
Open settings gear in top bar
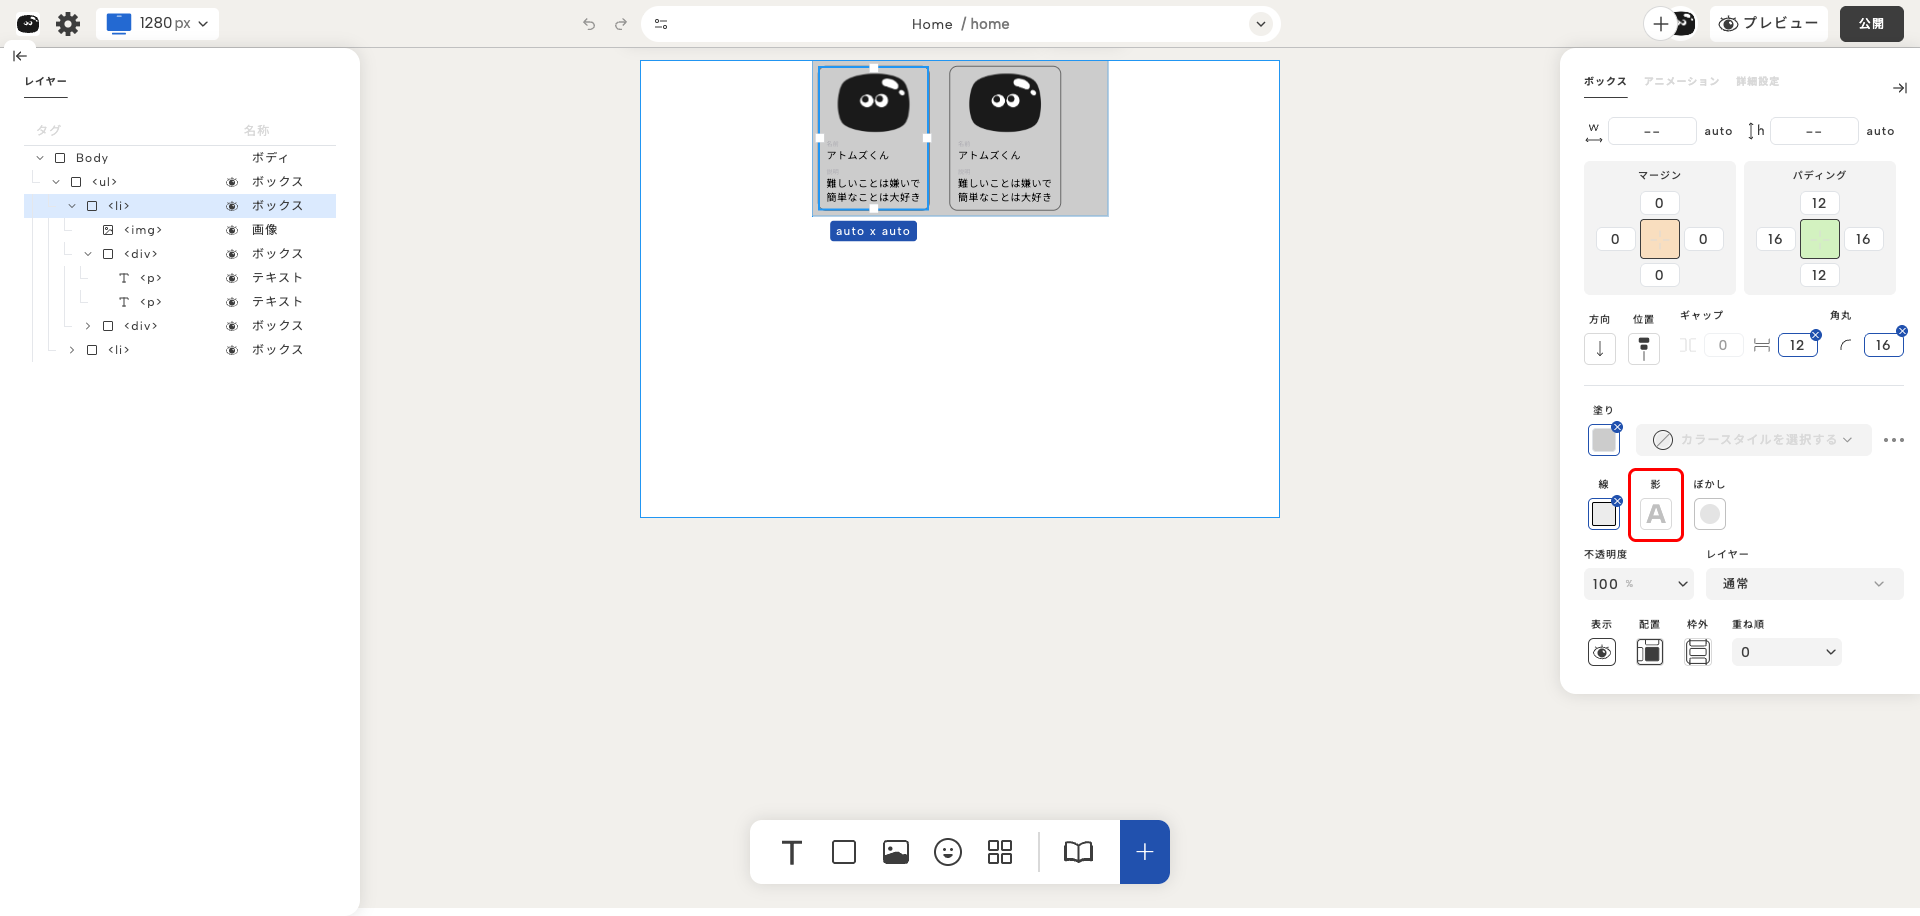click(68, 24)
